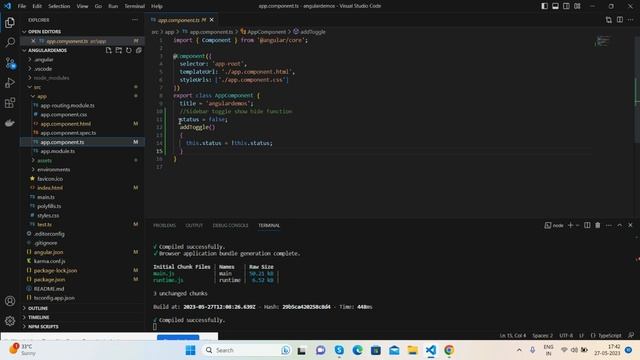
Task: Click the editor minimap preview
Action: (x=603, y=41)
